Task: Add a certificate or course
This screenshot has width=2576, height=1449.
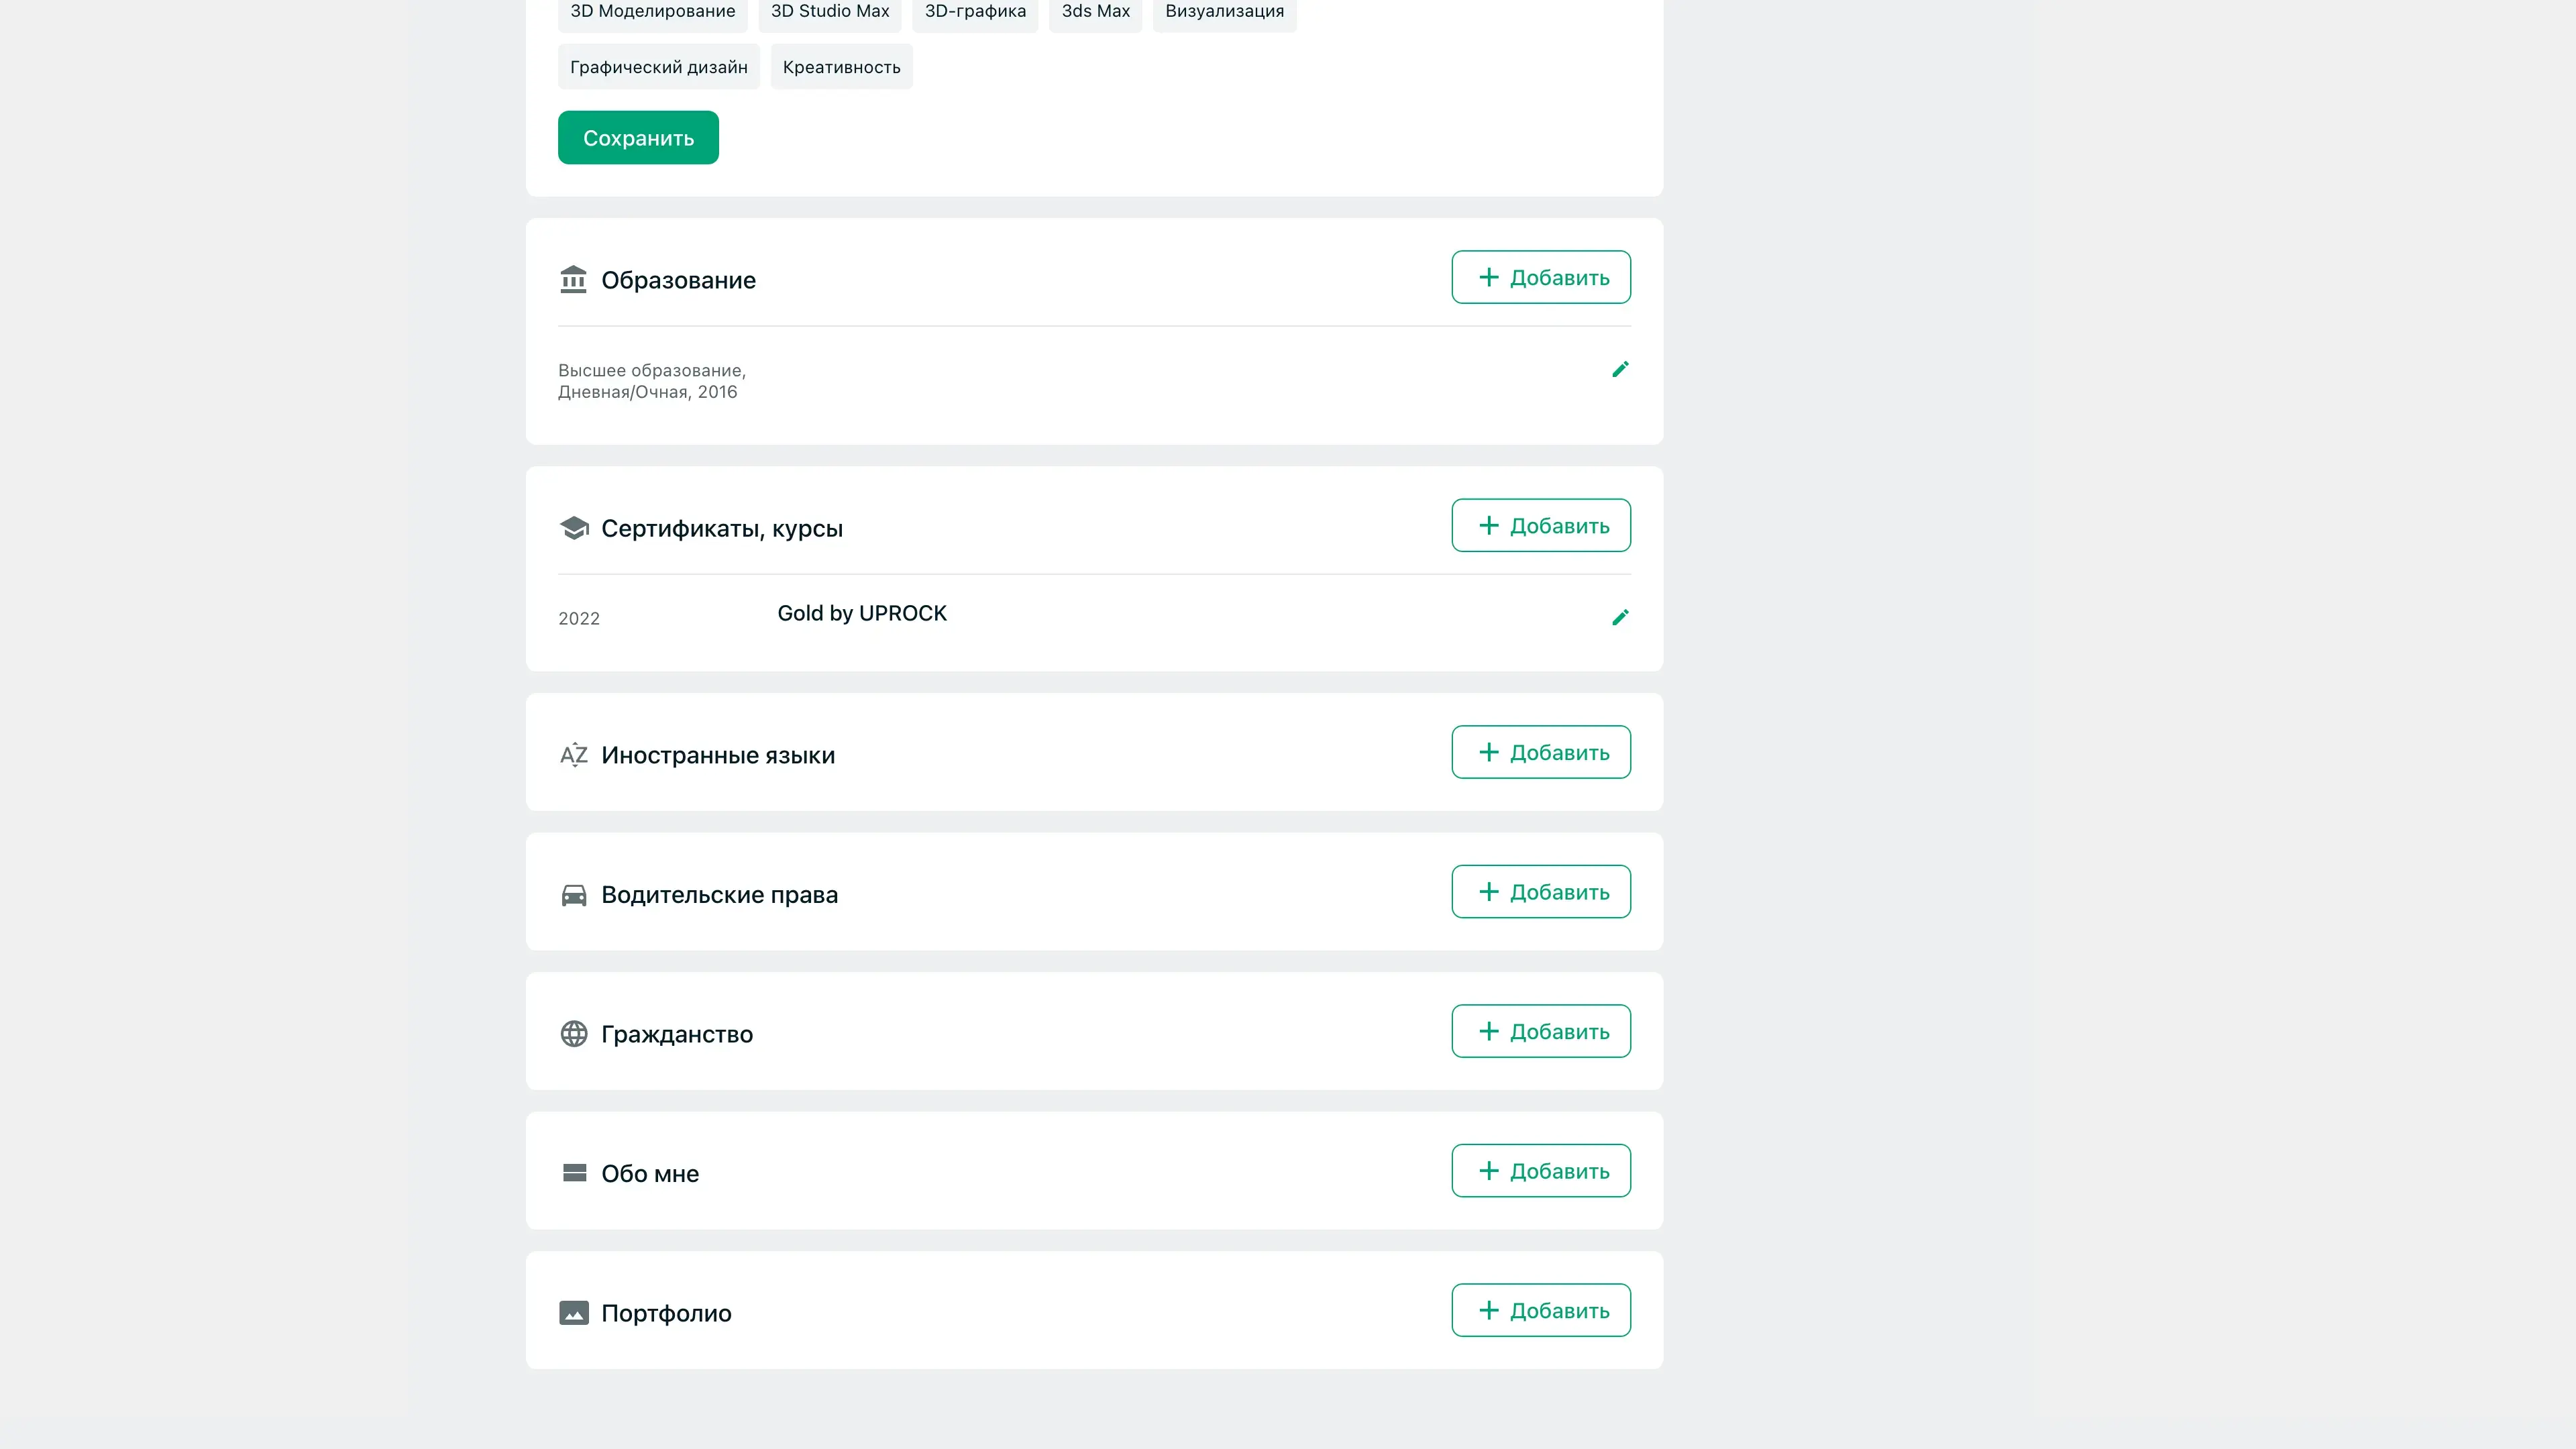Action: [x=1540, y=526]
